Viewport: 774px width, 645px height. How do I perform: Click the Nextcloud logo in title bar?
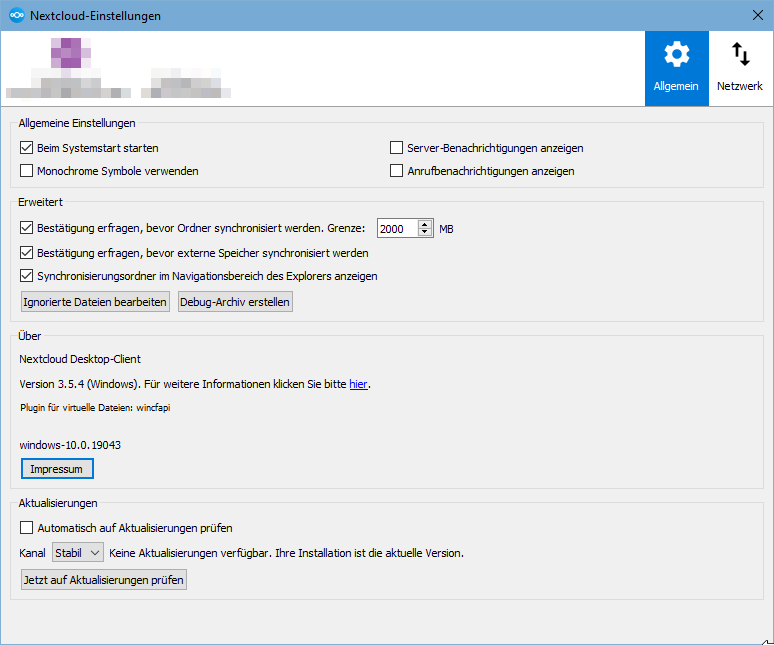pyautogui.click(x=17, y=15)
